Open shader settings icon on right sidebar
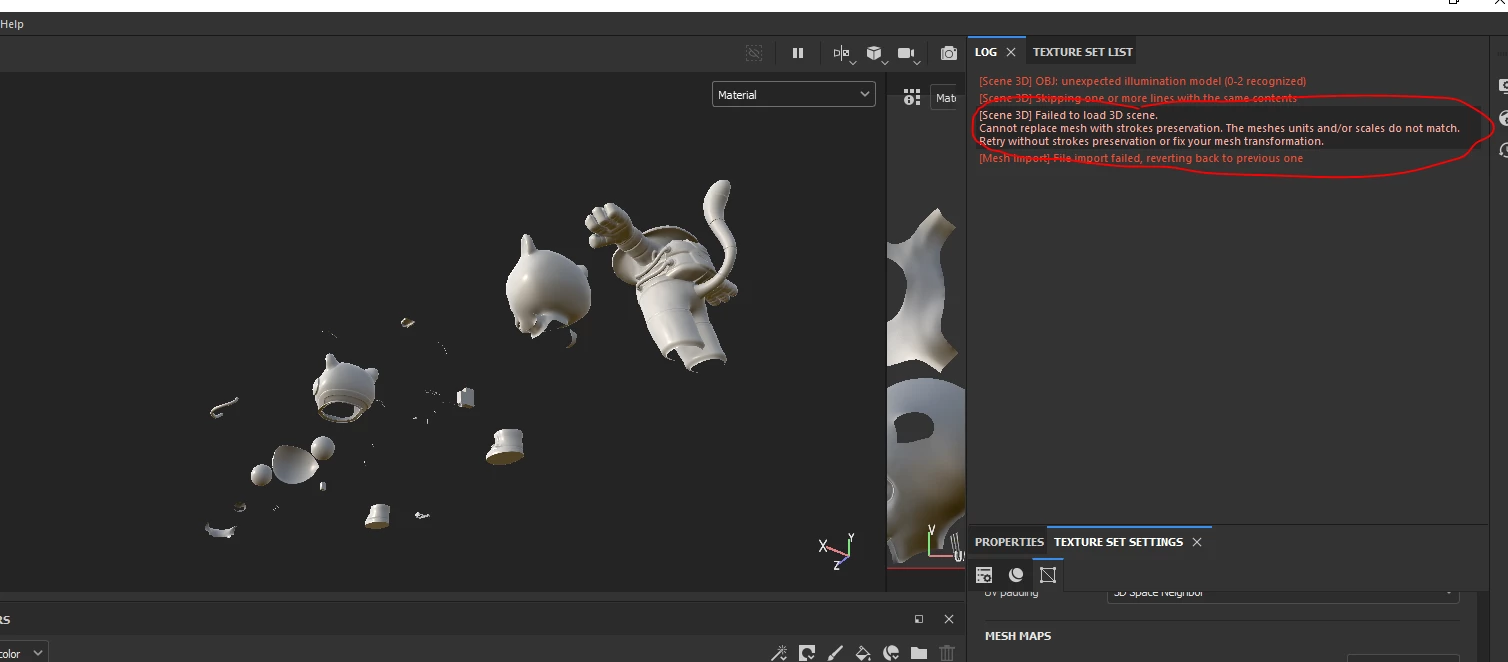 click(1503, 118)
